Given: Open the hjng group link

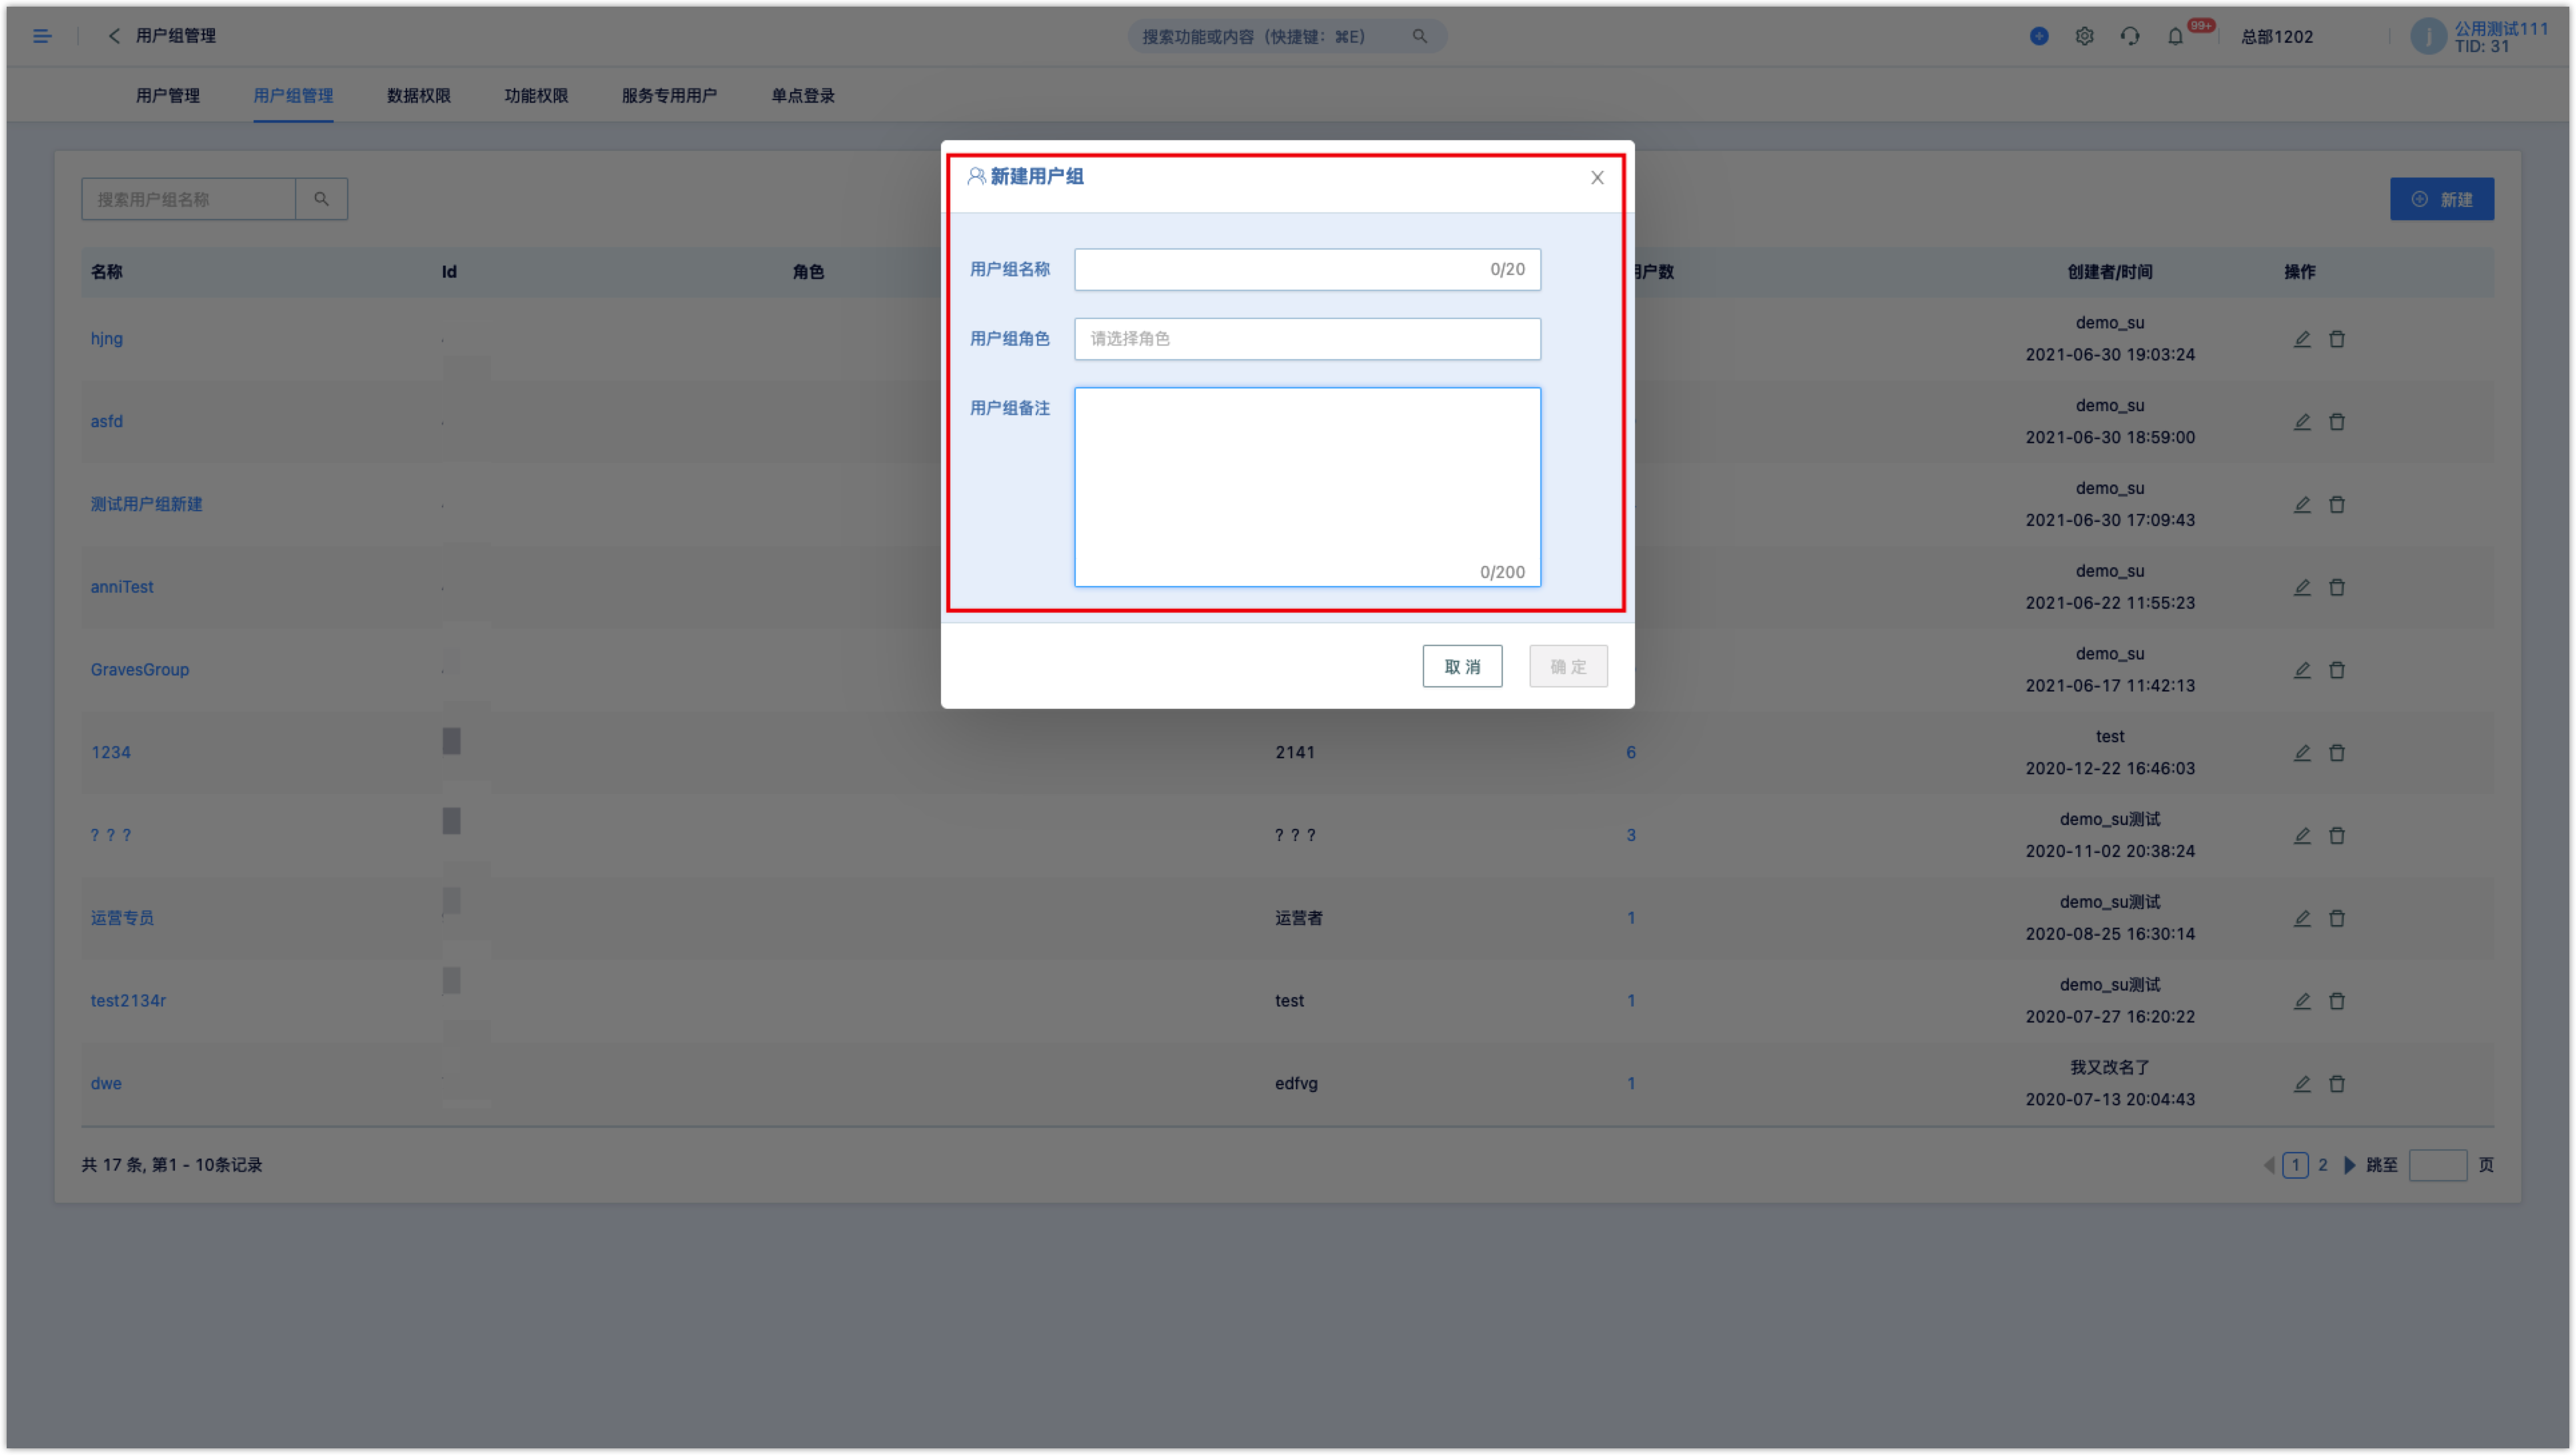Looking at the screenshot, I should pos(107,339).
